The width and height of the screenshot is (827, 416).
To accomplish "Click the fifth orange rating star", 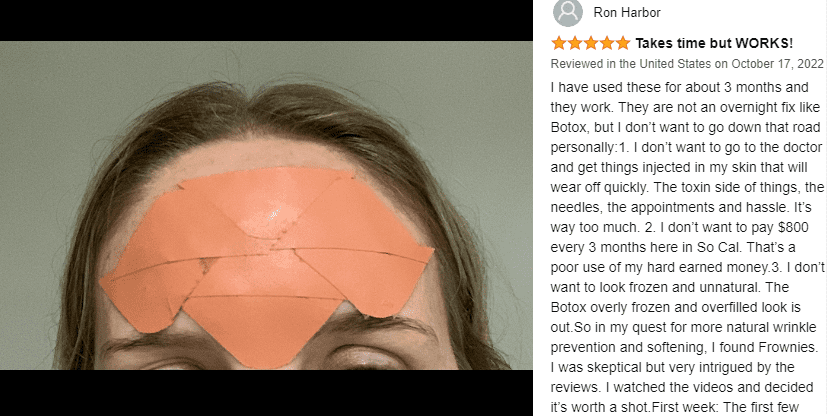I will click(622, 43).
